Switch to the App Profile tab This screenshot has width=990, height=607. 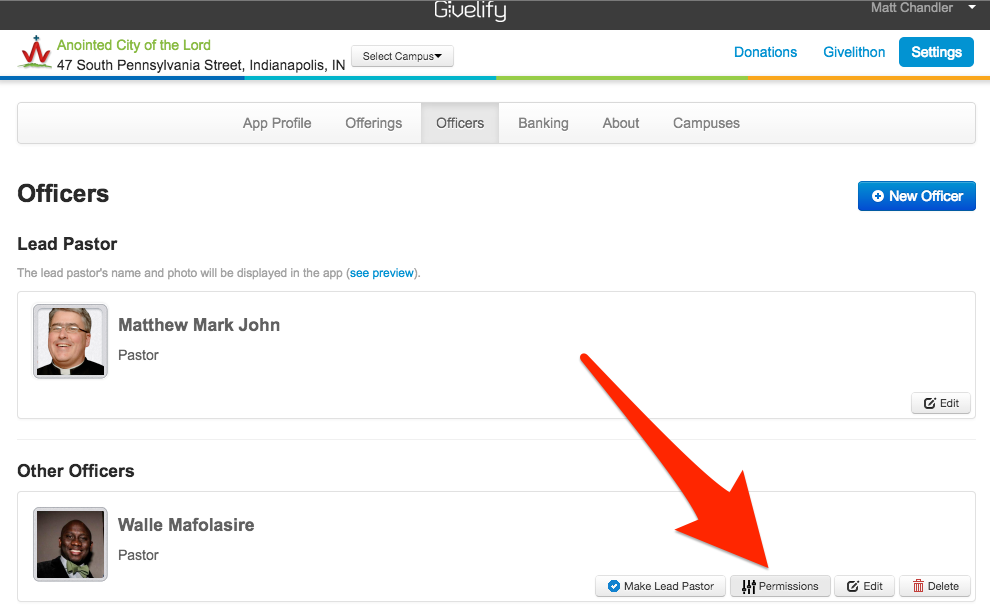(277, 123)
